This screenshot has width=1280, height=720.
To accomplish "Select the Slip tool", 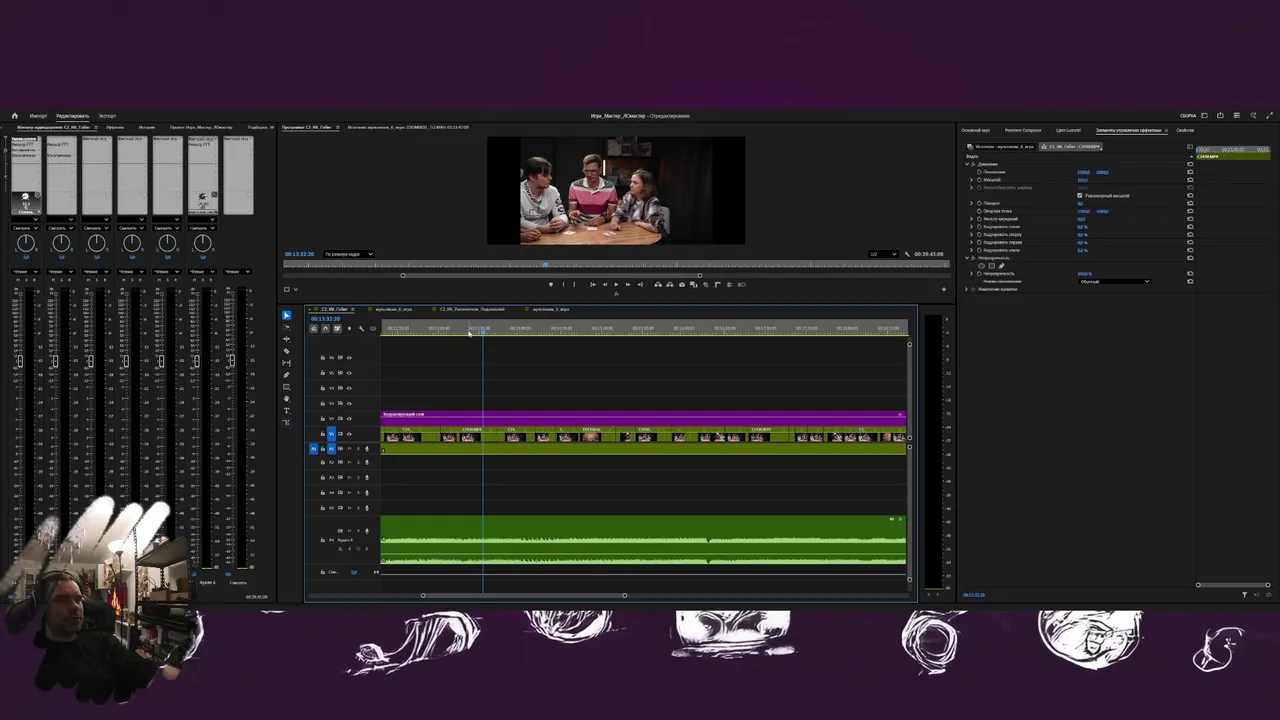I will coord(286,363).
